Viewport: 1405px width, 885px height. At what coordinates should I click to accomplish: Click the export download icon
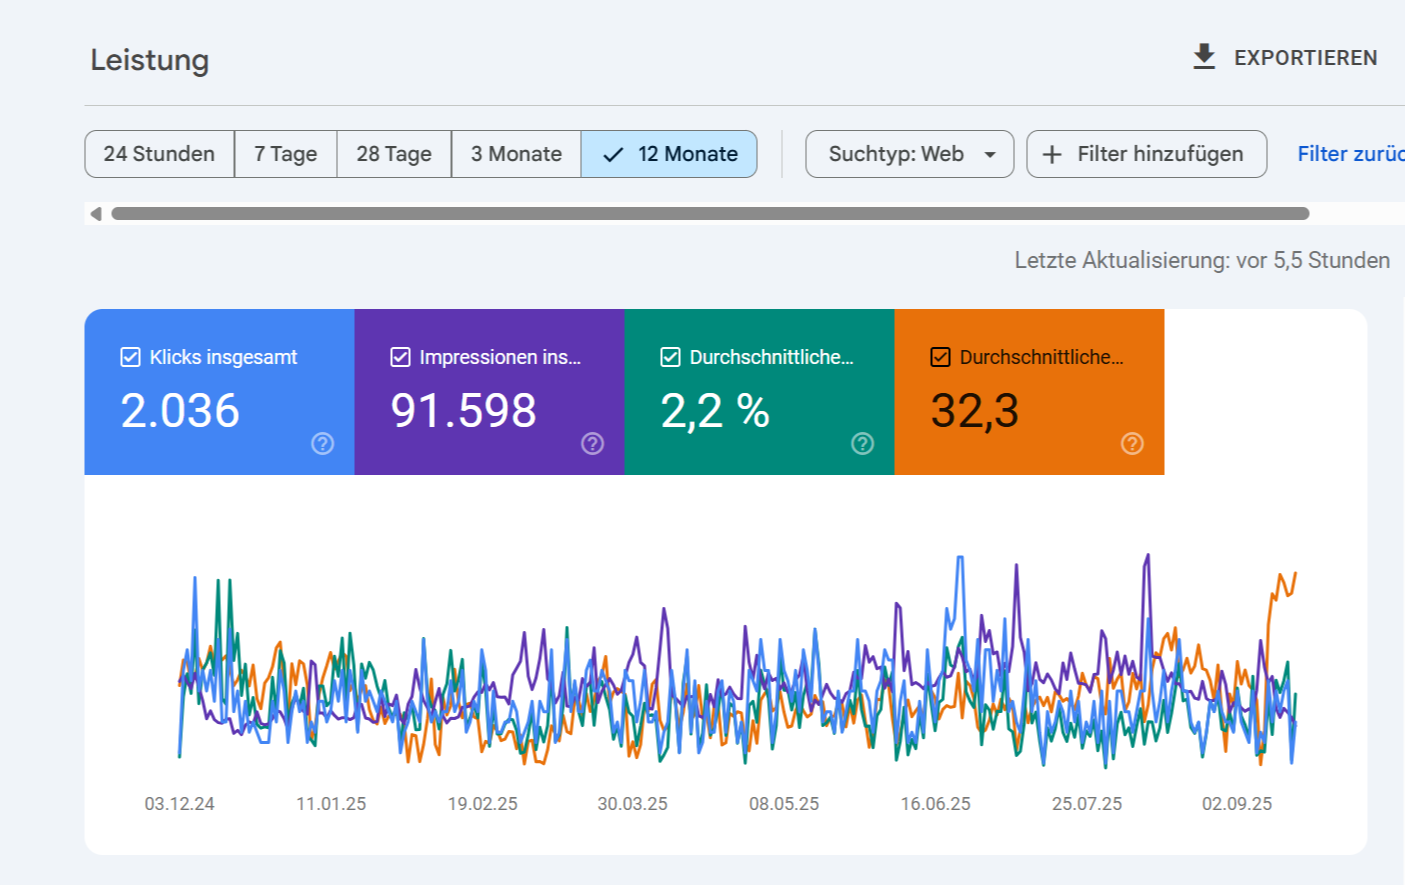coord(1204,57)
